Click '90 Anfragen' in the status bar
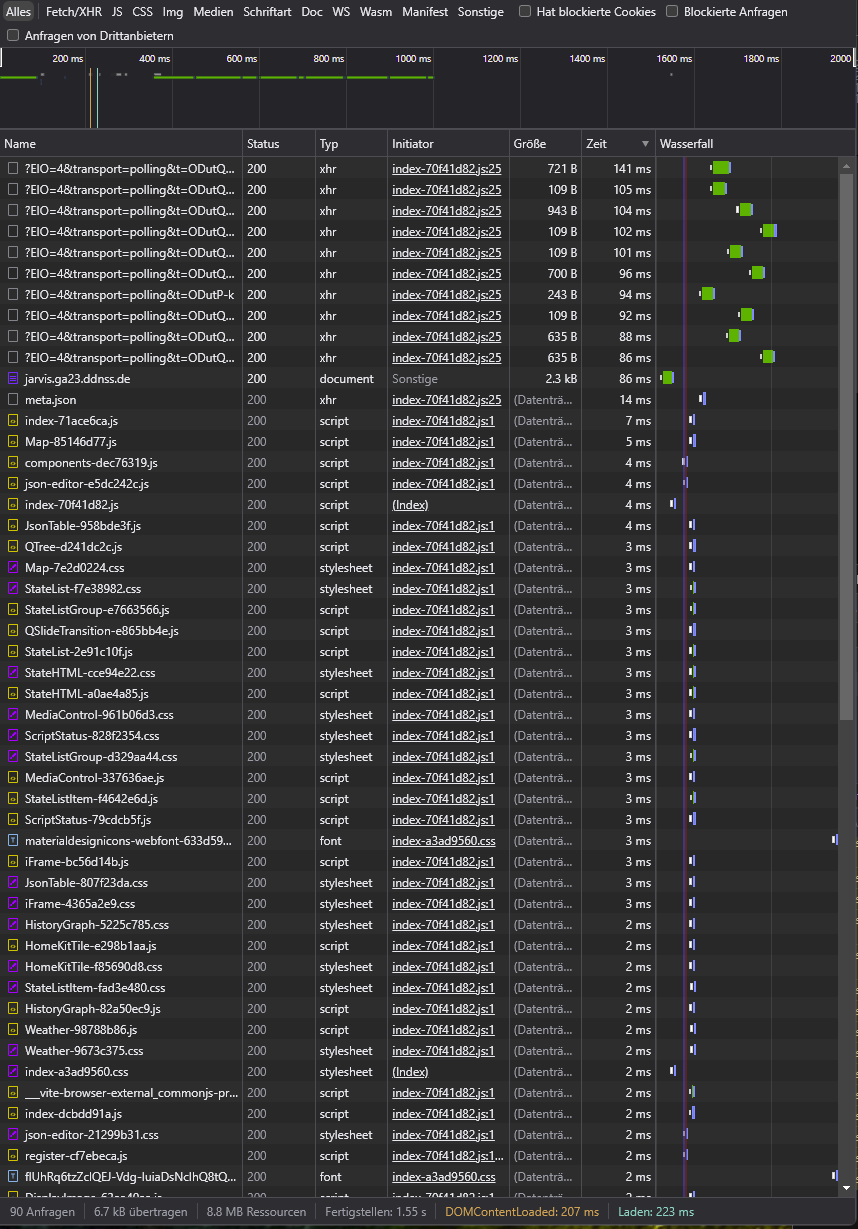 click(42, 1212)
